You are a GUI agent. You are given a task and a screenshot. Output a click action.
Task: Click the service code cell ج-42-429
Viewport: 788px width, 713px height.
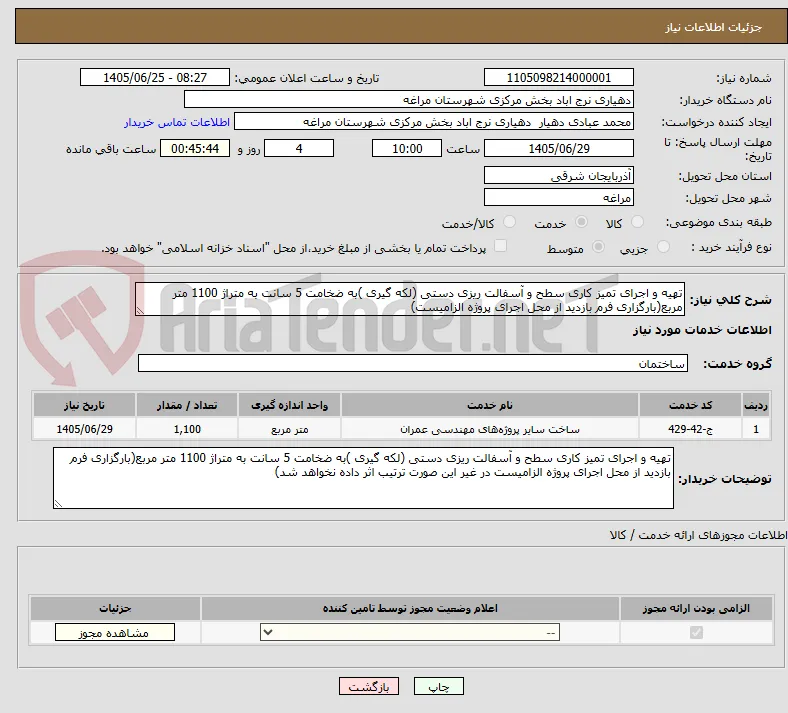click(x=691, y=429)
